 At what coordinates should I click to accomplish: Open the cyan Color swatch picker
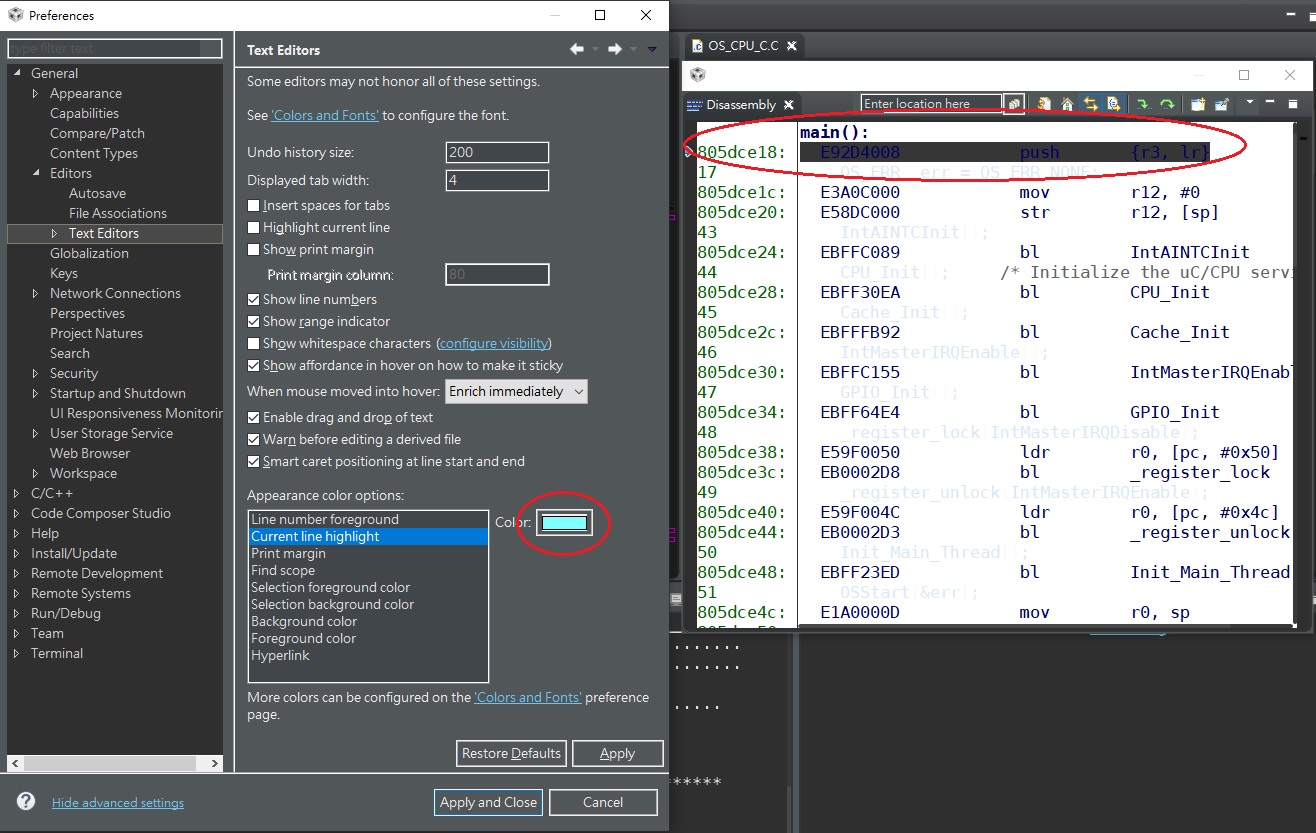[565, 522]
